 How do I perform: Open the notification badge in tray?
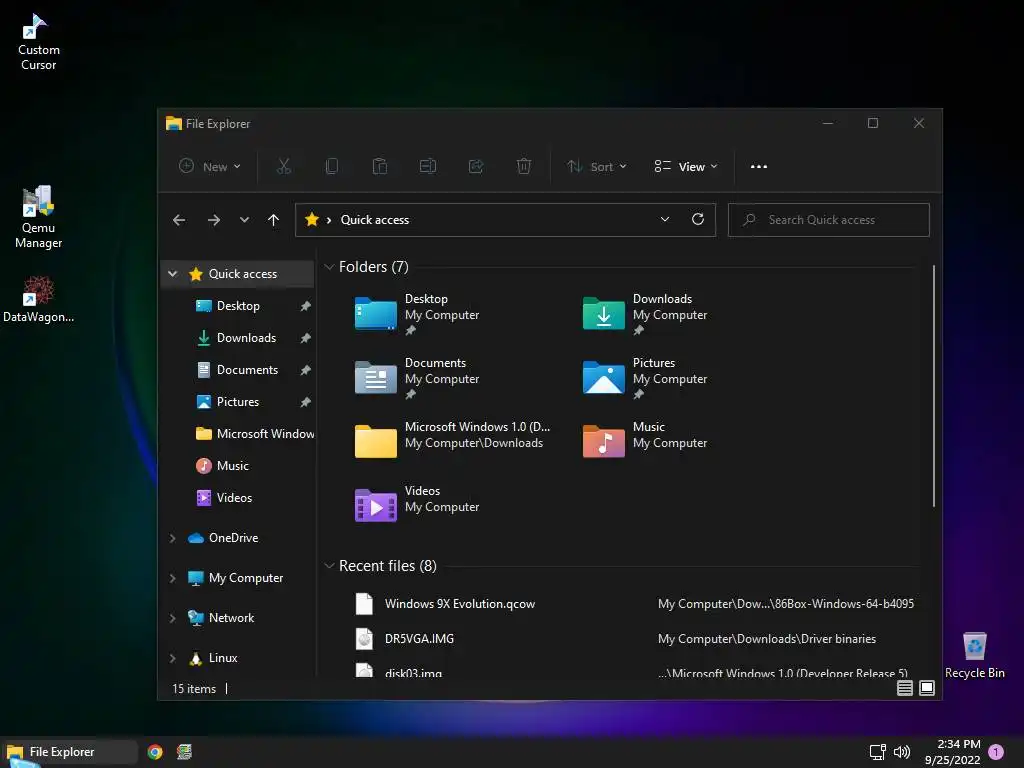pos(996,752)
